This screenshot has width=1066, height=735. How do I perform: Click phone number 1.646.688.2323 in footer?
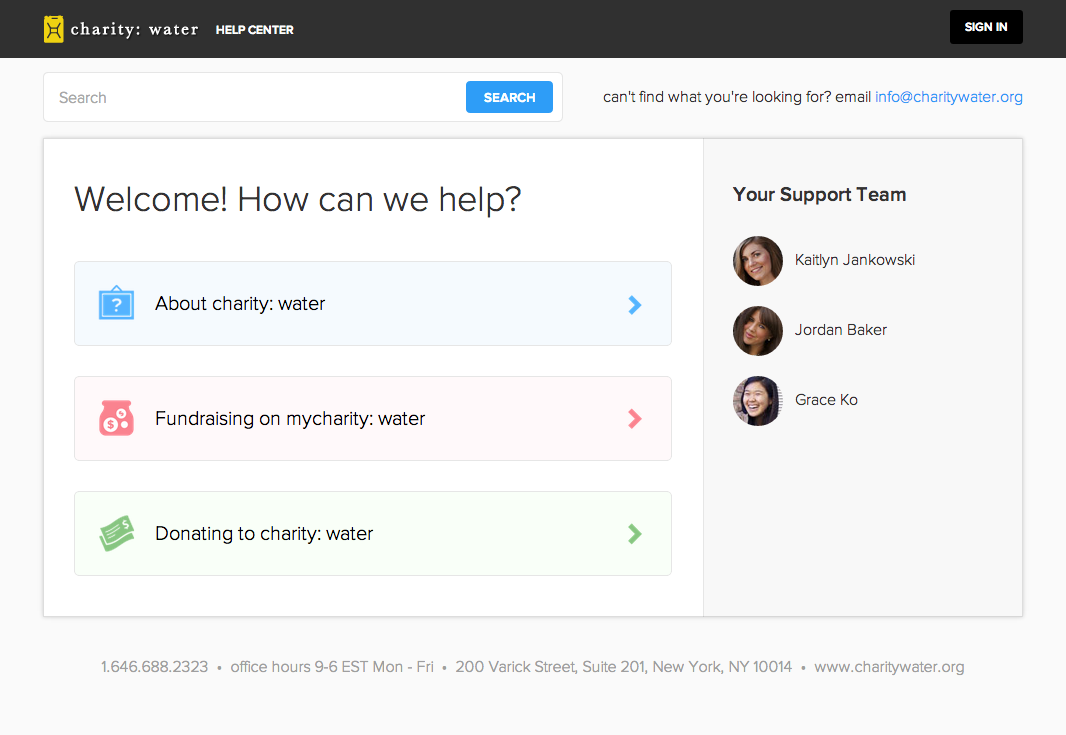pyautogui.click(x=154, y=667)
